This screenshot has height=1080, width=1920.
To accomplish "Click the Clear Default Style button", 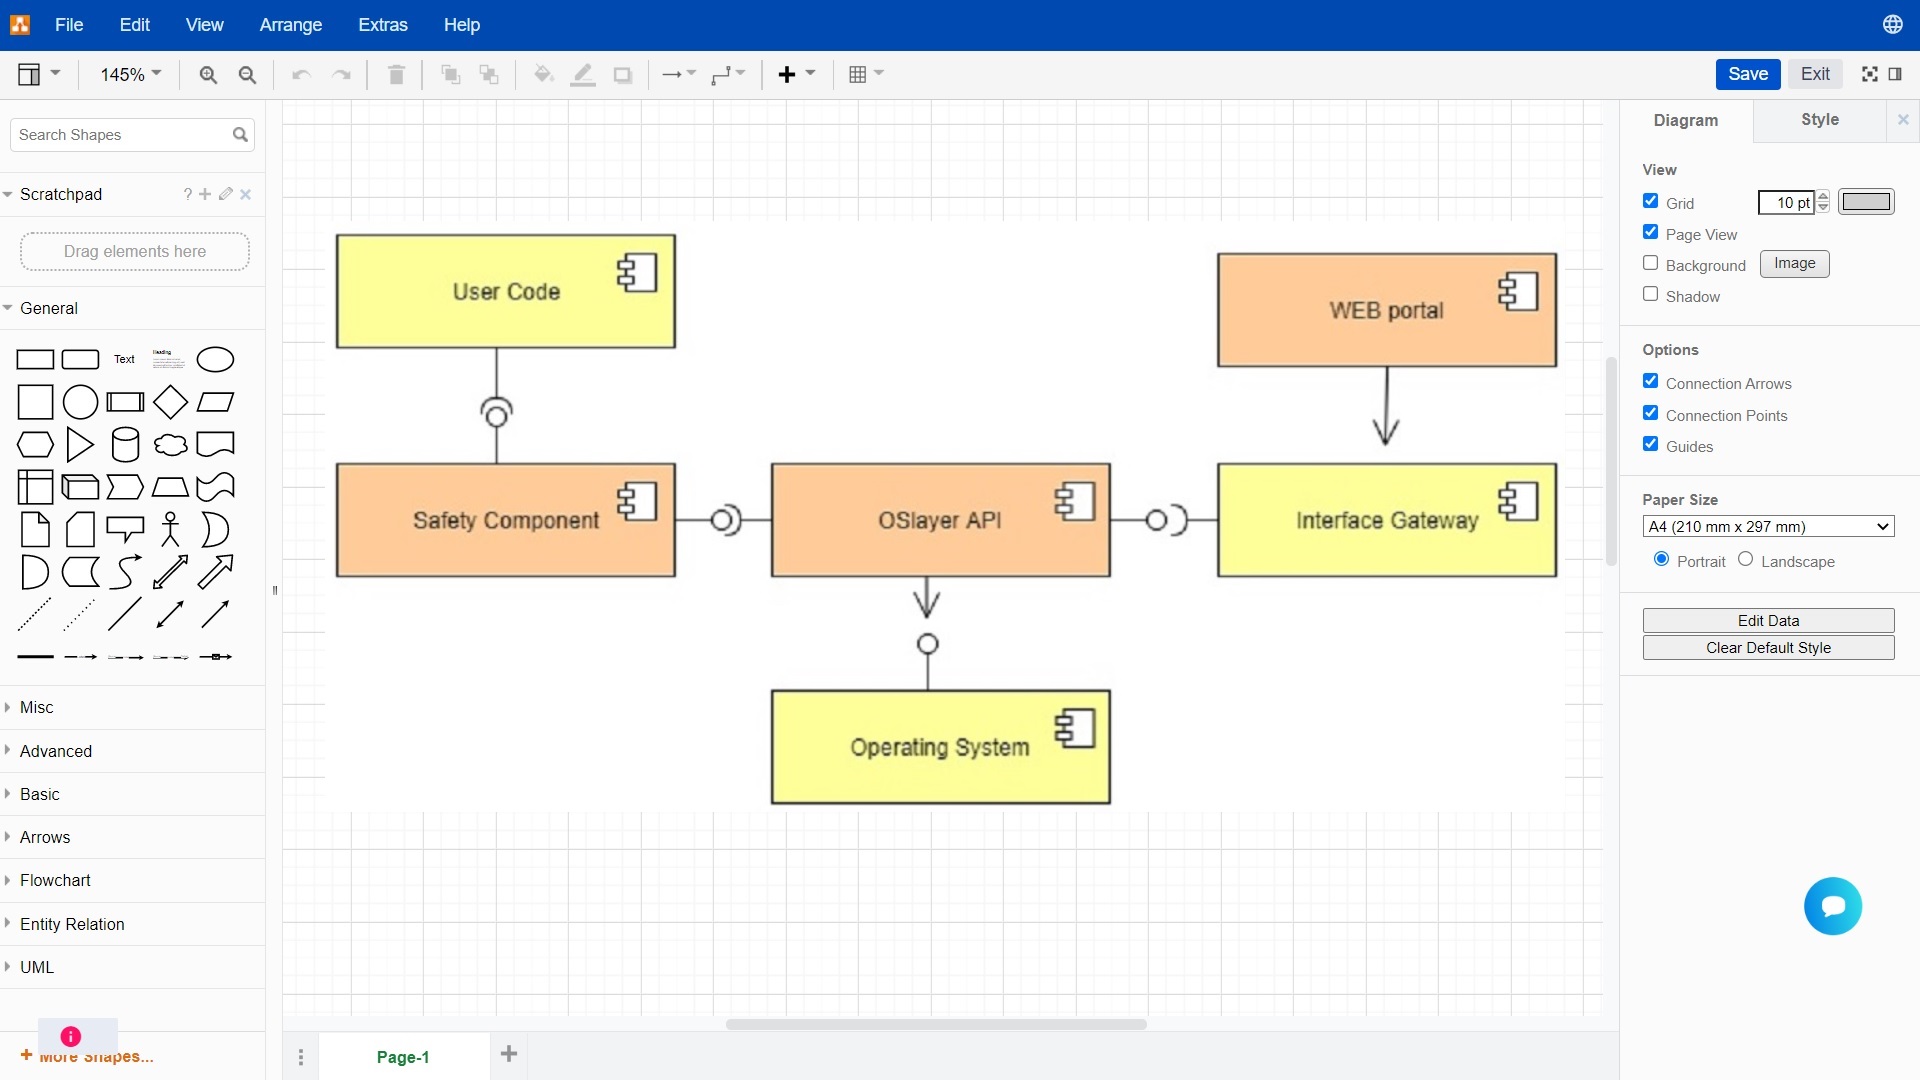I will pos(1768,647).
